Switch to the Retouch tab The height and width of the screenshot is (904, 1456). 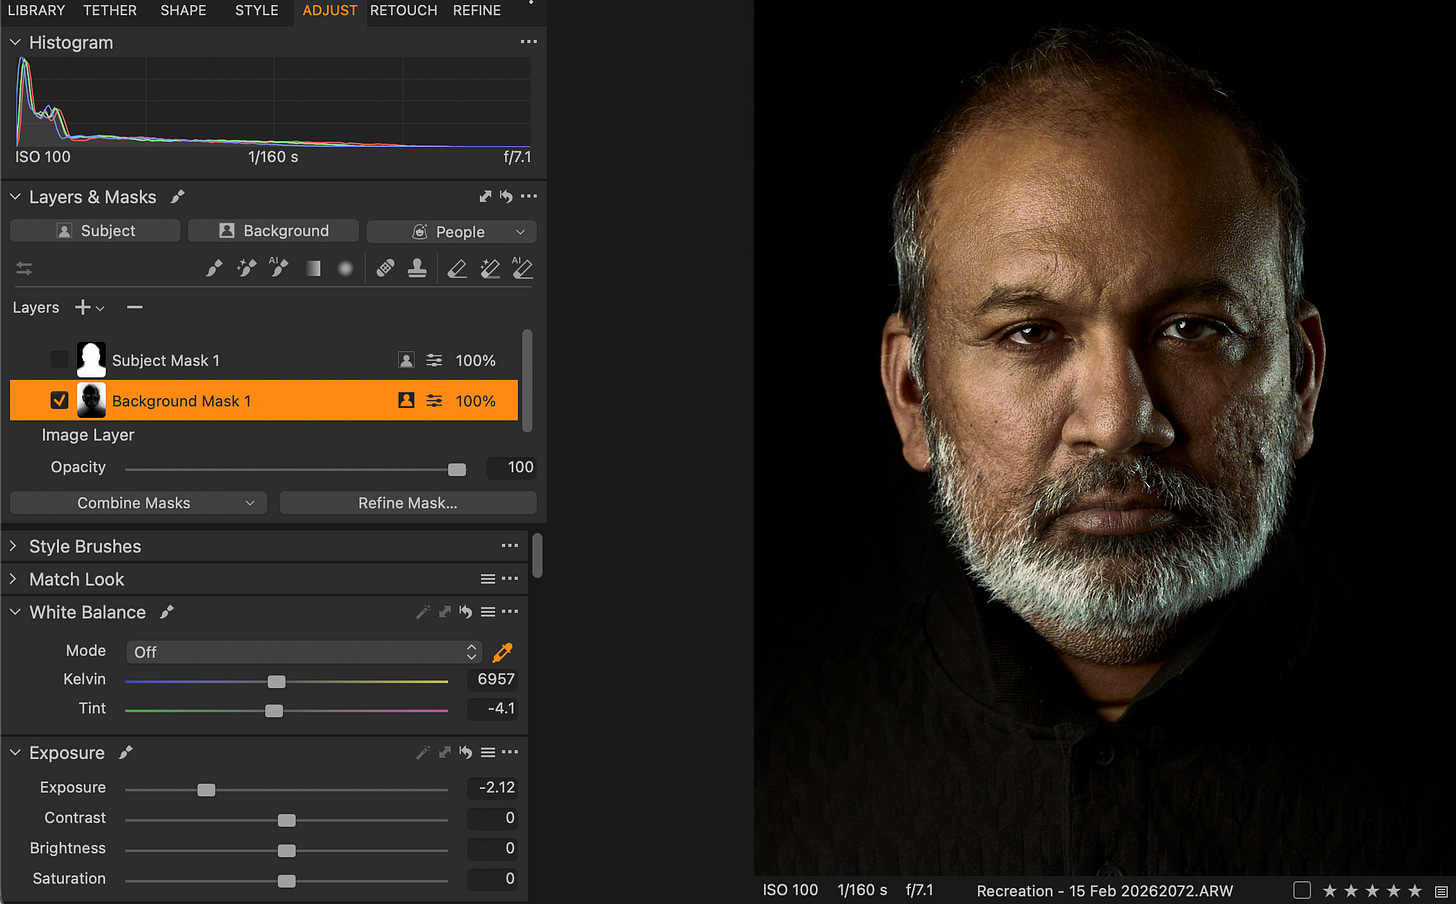(x=403, y=11)
